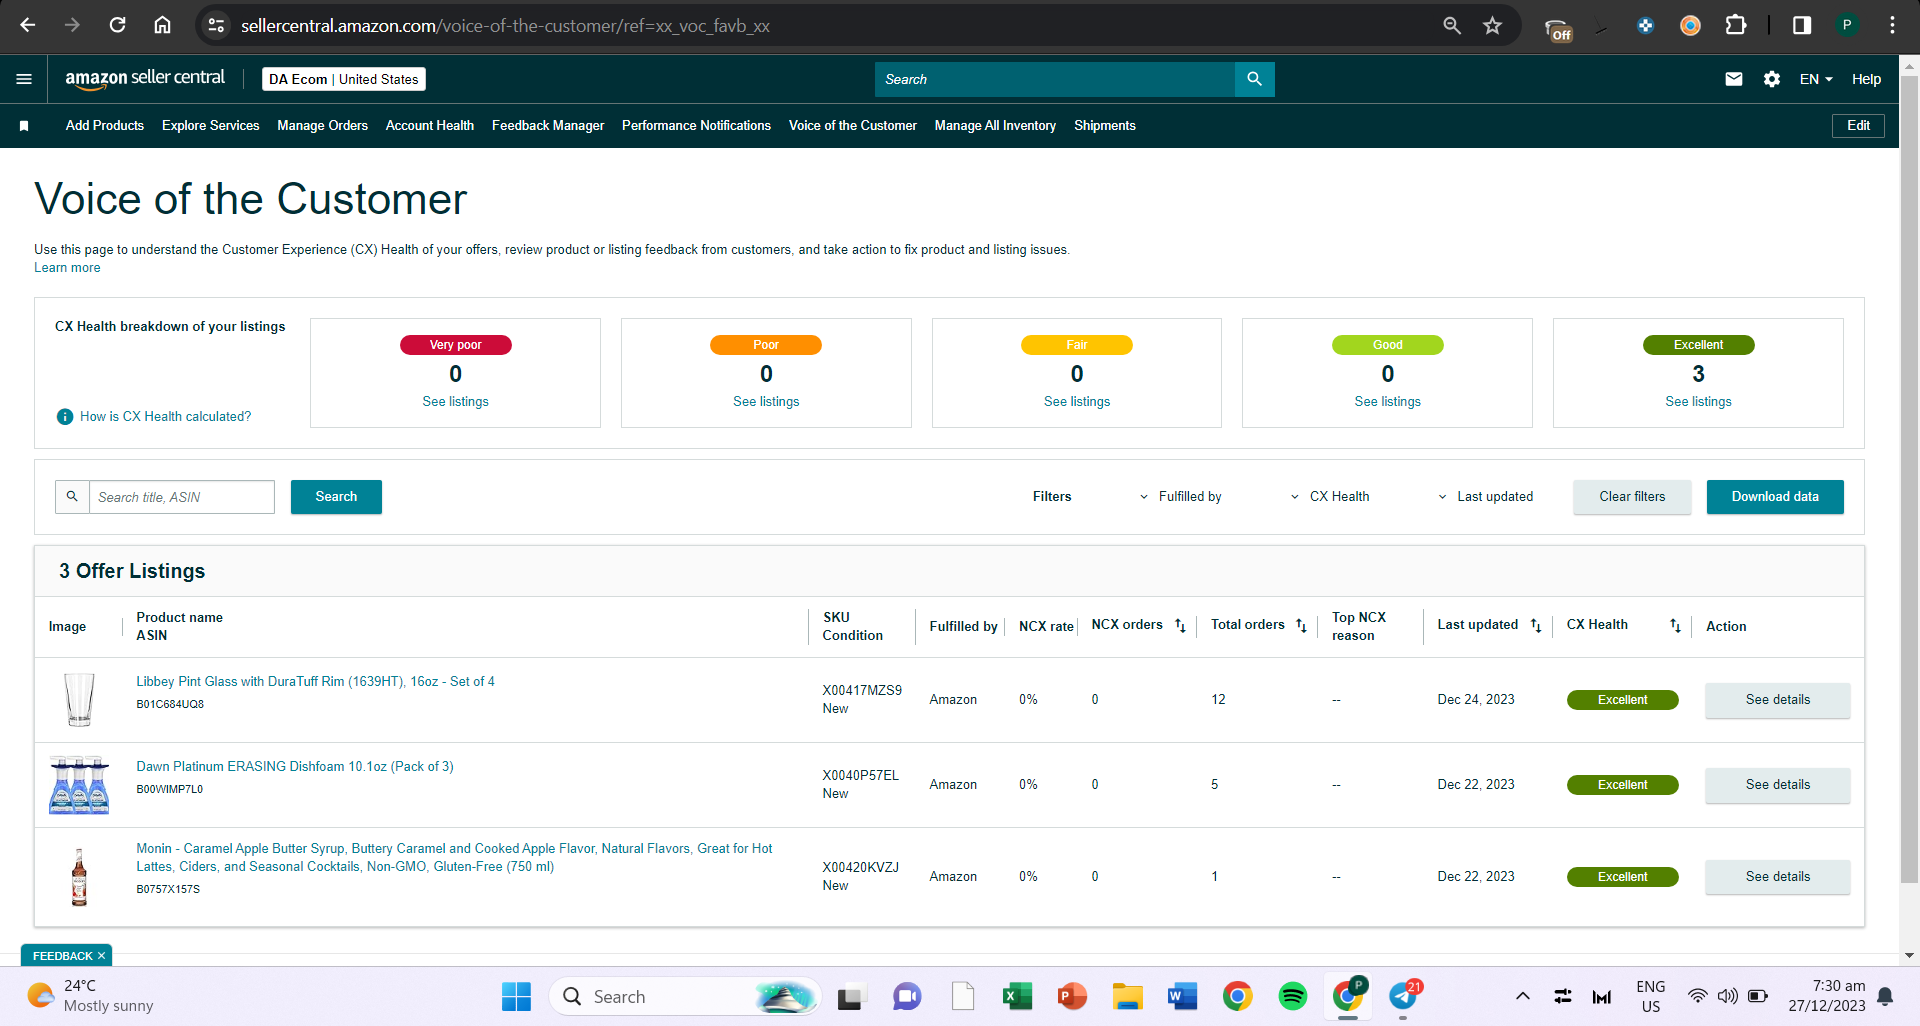Click the Help link in header
This screenshot has width=1920, height=1026.
click(x=1866, y=79)
